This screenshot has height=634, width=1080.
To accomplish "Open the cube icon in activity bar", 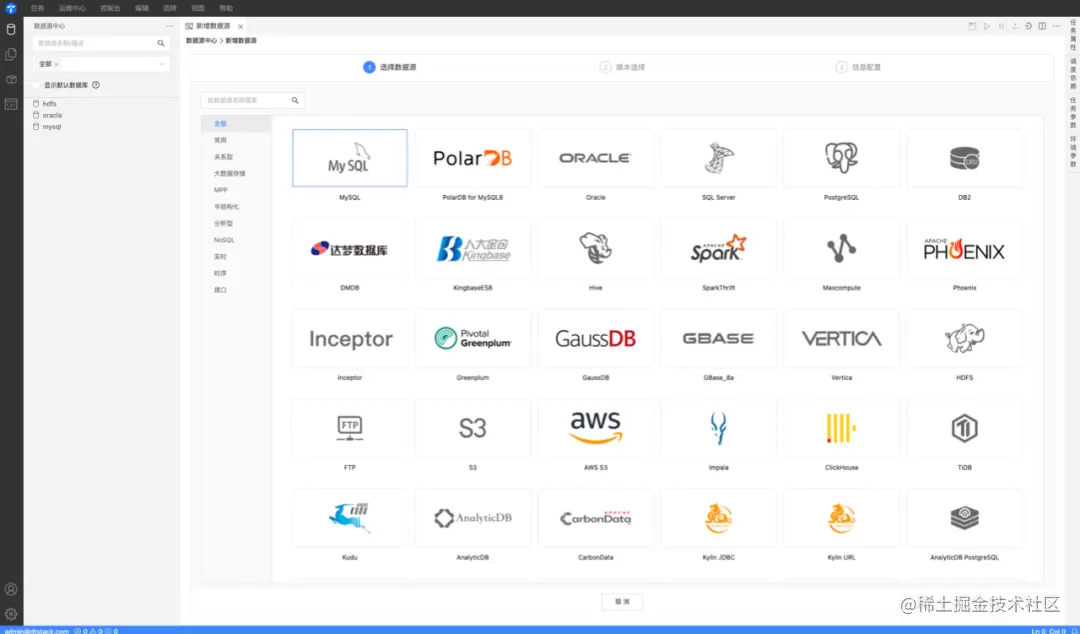I will [x=11, y=79].
